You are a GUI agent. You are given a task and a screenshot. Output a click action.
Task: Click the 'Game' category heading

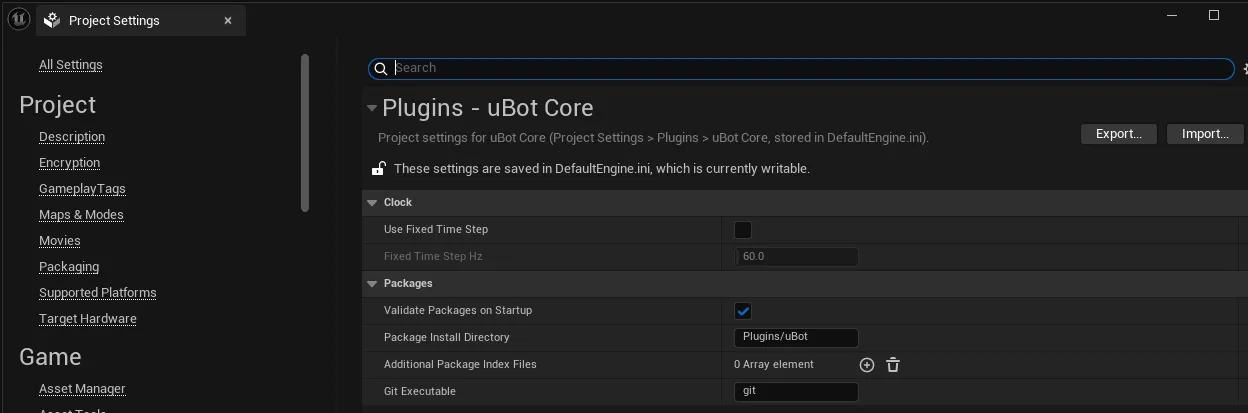[50, 357]
